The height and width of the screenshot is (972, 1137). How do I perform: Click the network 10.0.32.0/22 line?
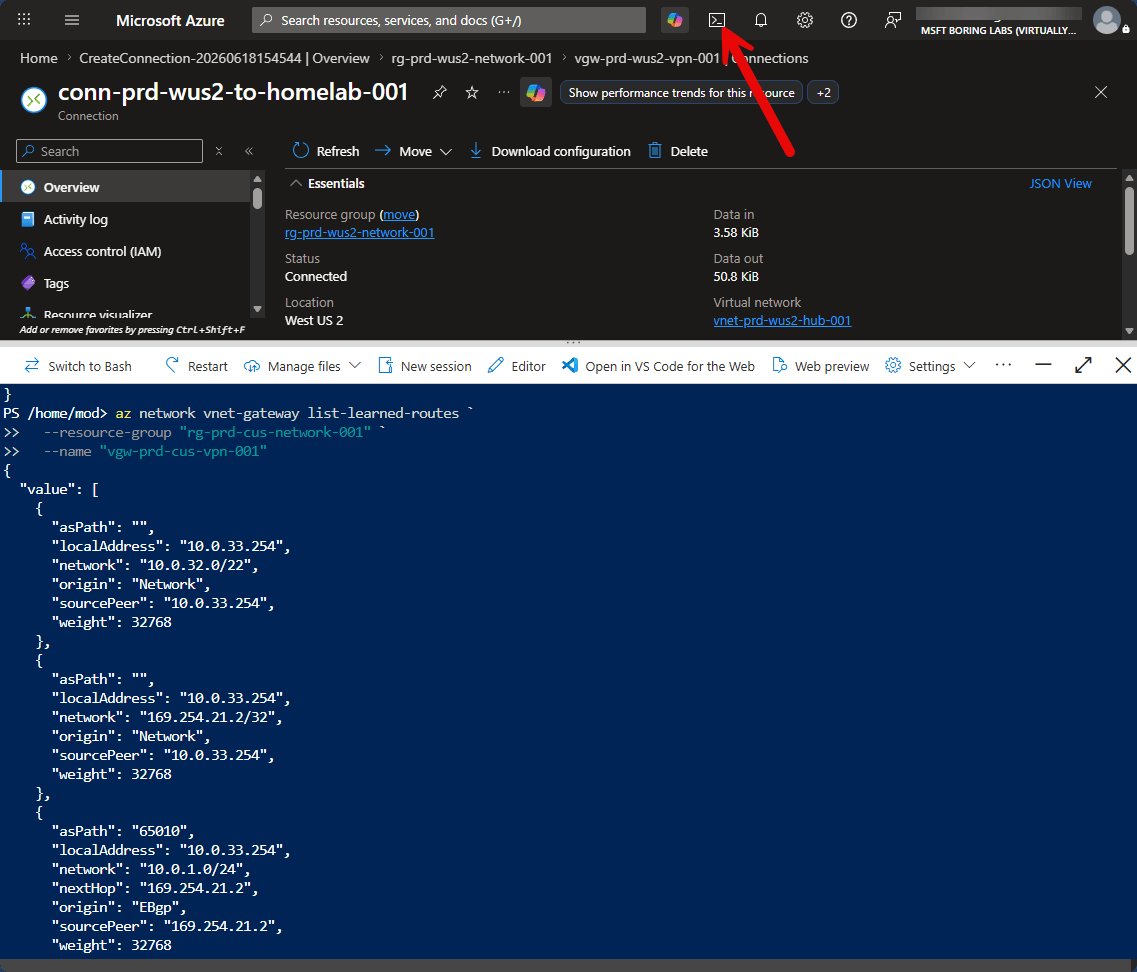(x=155, y=565)
